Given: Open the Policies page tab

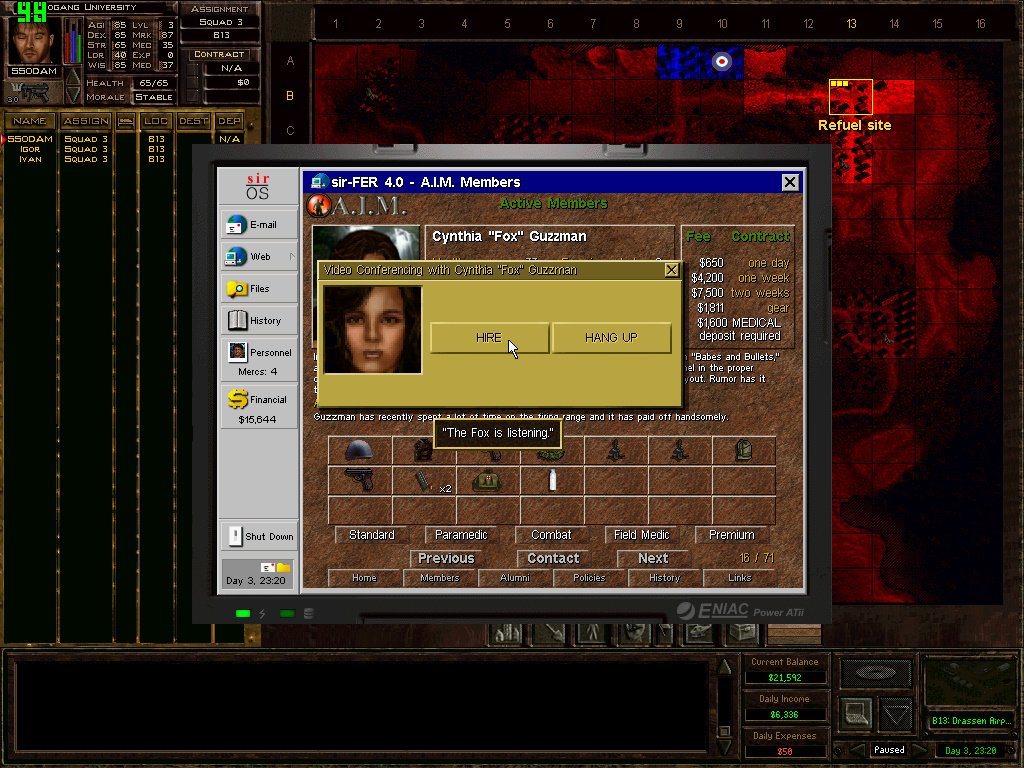Looking at the screenshot, I should click(x=589, y=578).
